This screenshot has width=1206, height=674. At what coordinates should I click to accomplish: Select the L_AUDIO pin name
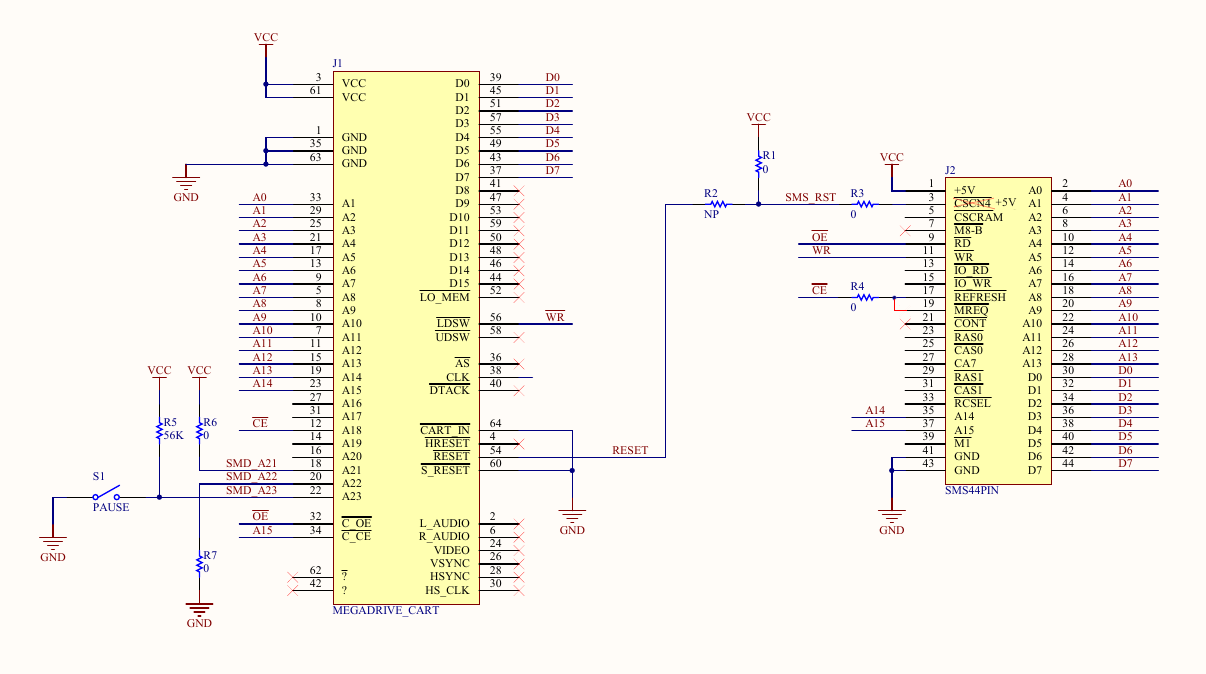click(445, 523)
